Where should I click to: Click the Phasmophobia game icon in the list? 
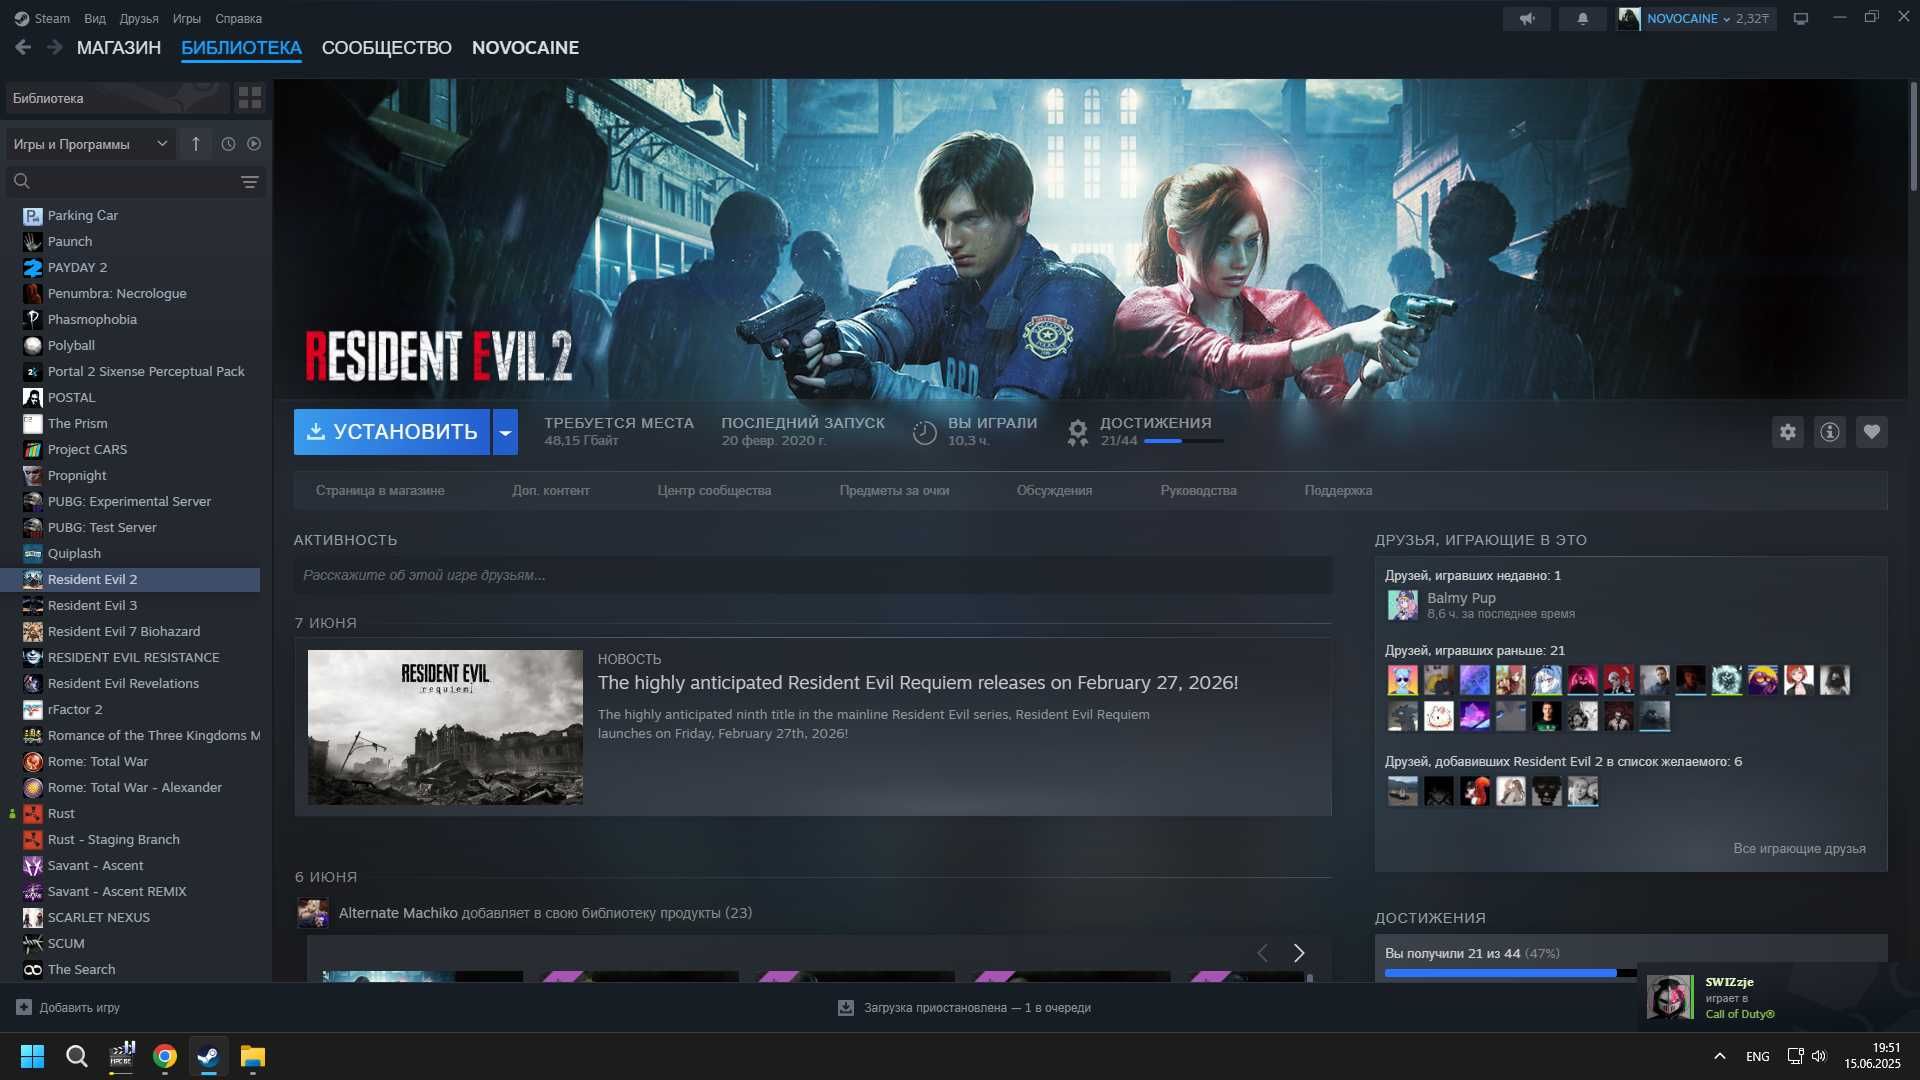[x=33, y=319]
